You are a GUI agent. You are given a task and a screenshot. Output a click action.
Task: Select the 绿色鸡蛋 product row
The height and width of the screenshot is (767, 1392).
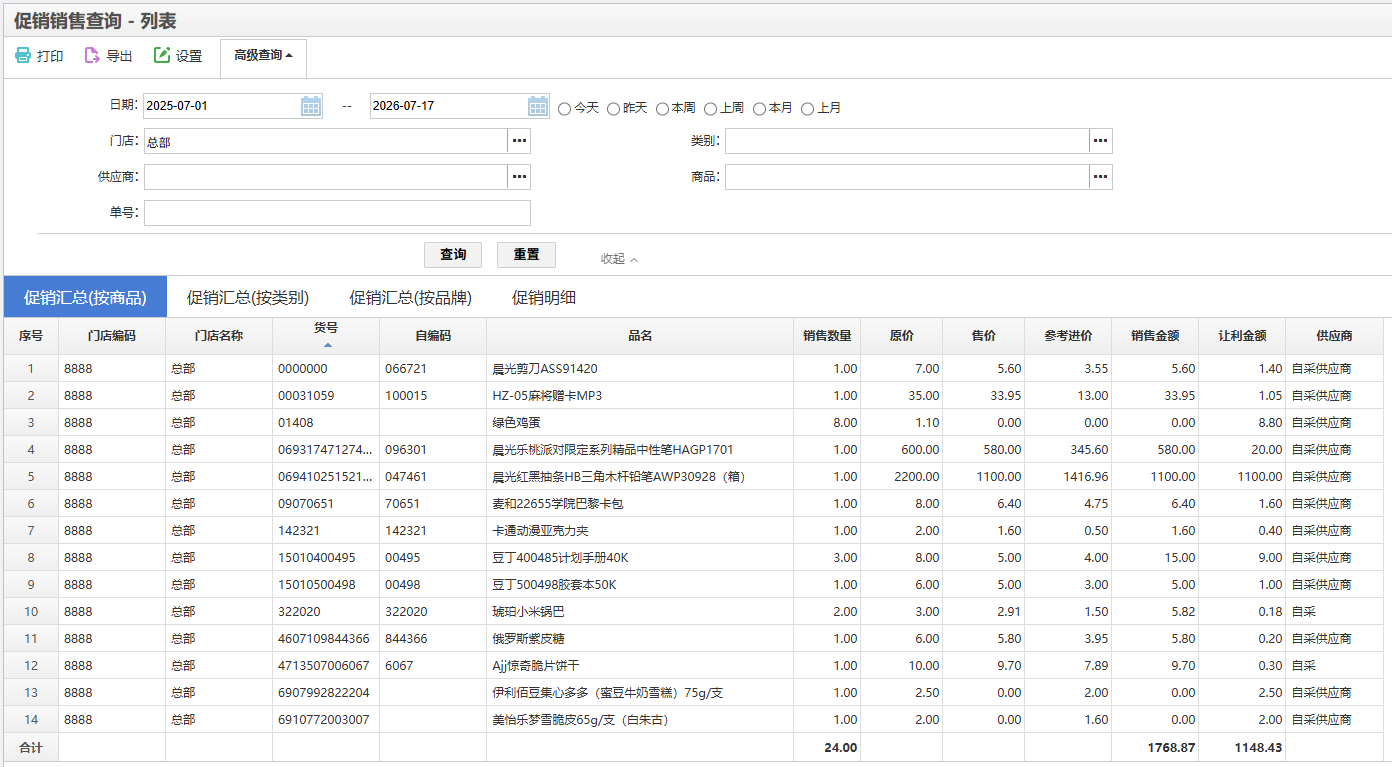(x=694, y=422)
